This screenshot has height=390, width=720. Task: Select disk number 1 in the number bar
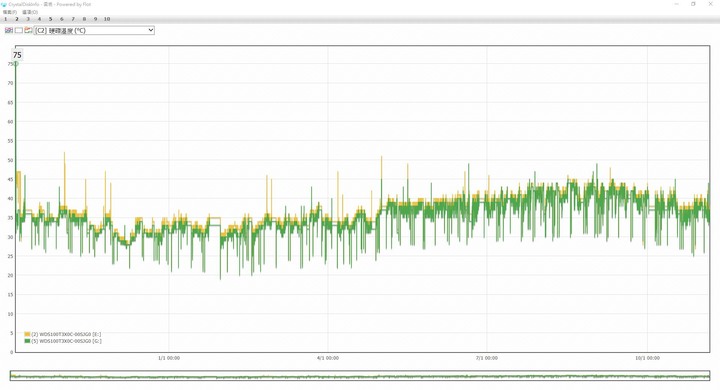[6, 19]
